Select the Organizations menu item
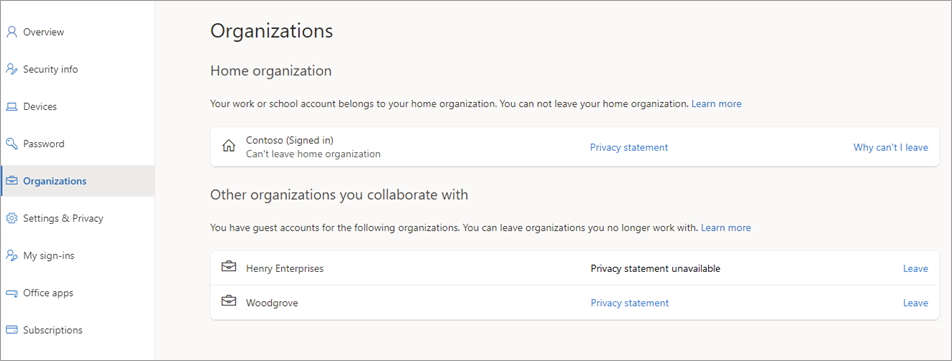This screenshot has height=361, width=952. tap(78, 181)
